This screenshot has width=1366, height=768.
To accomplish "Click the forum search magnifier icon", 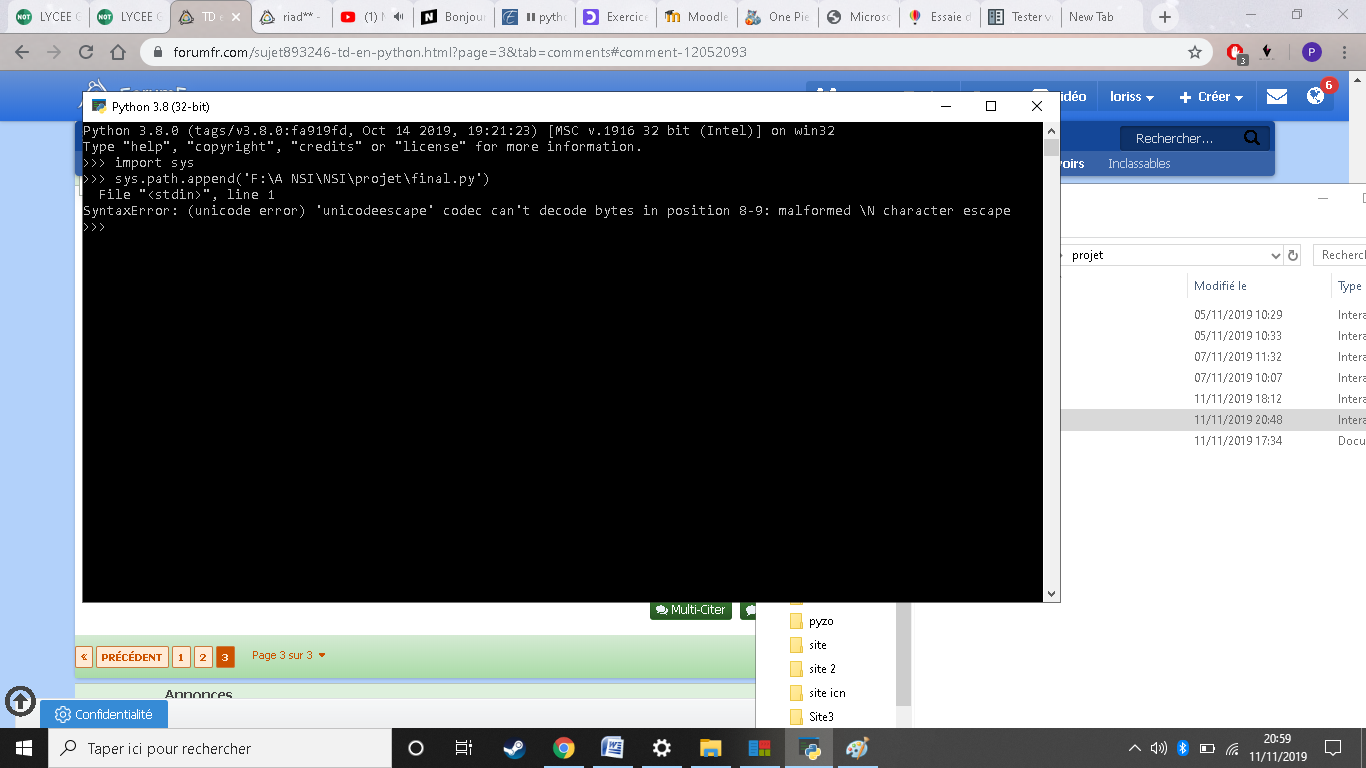I will (x=1252, y=138).
